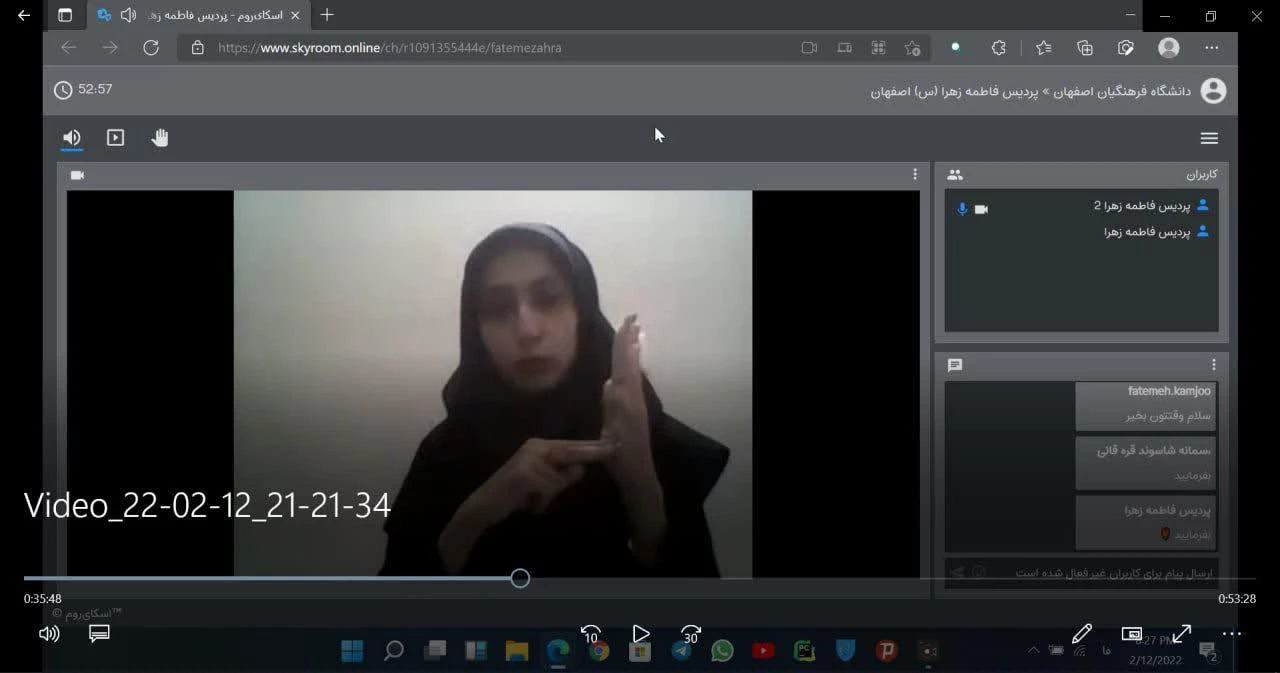The height and width of the screenshot is (673, 1280).
Task: Click the back arrow in the video player
Action: tap(24, 15)
